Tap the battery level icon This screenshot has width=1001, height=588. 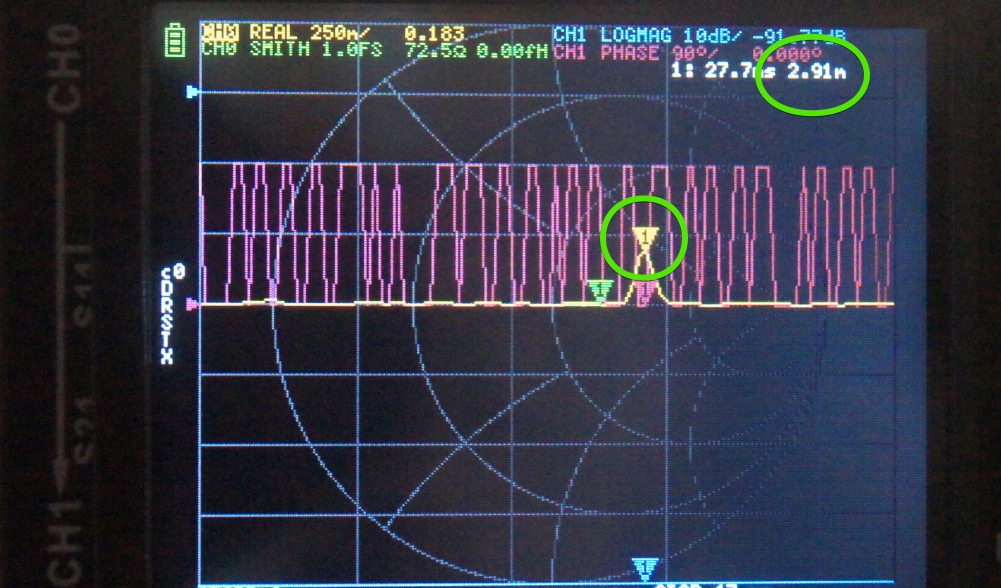[x=175, y=41]
